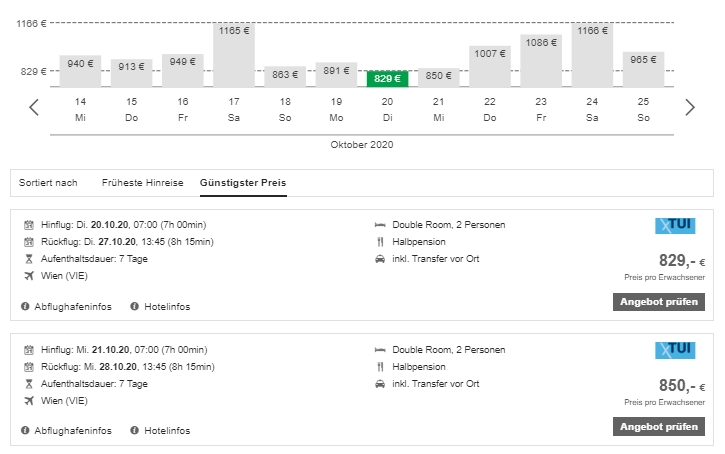
Task: Click info icon beside second Abflughafeninfos
Action: click(x=25, y=430)
